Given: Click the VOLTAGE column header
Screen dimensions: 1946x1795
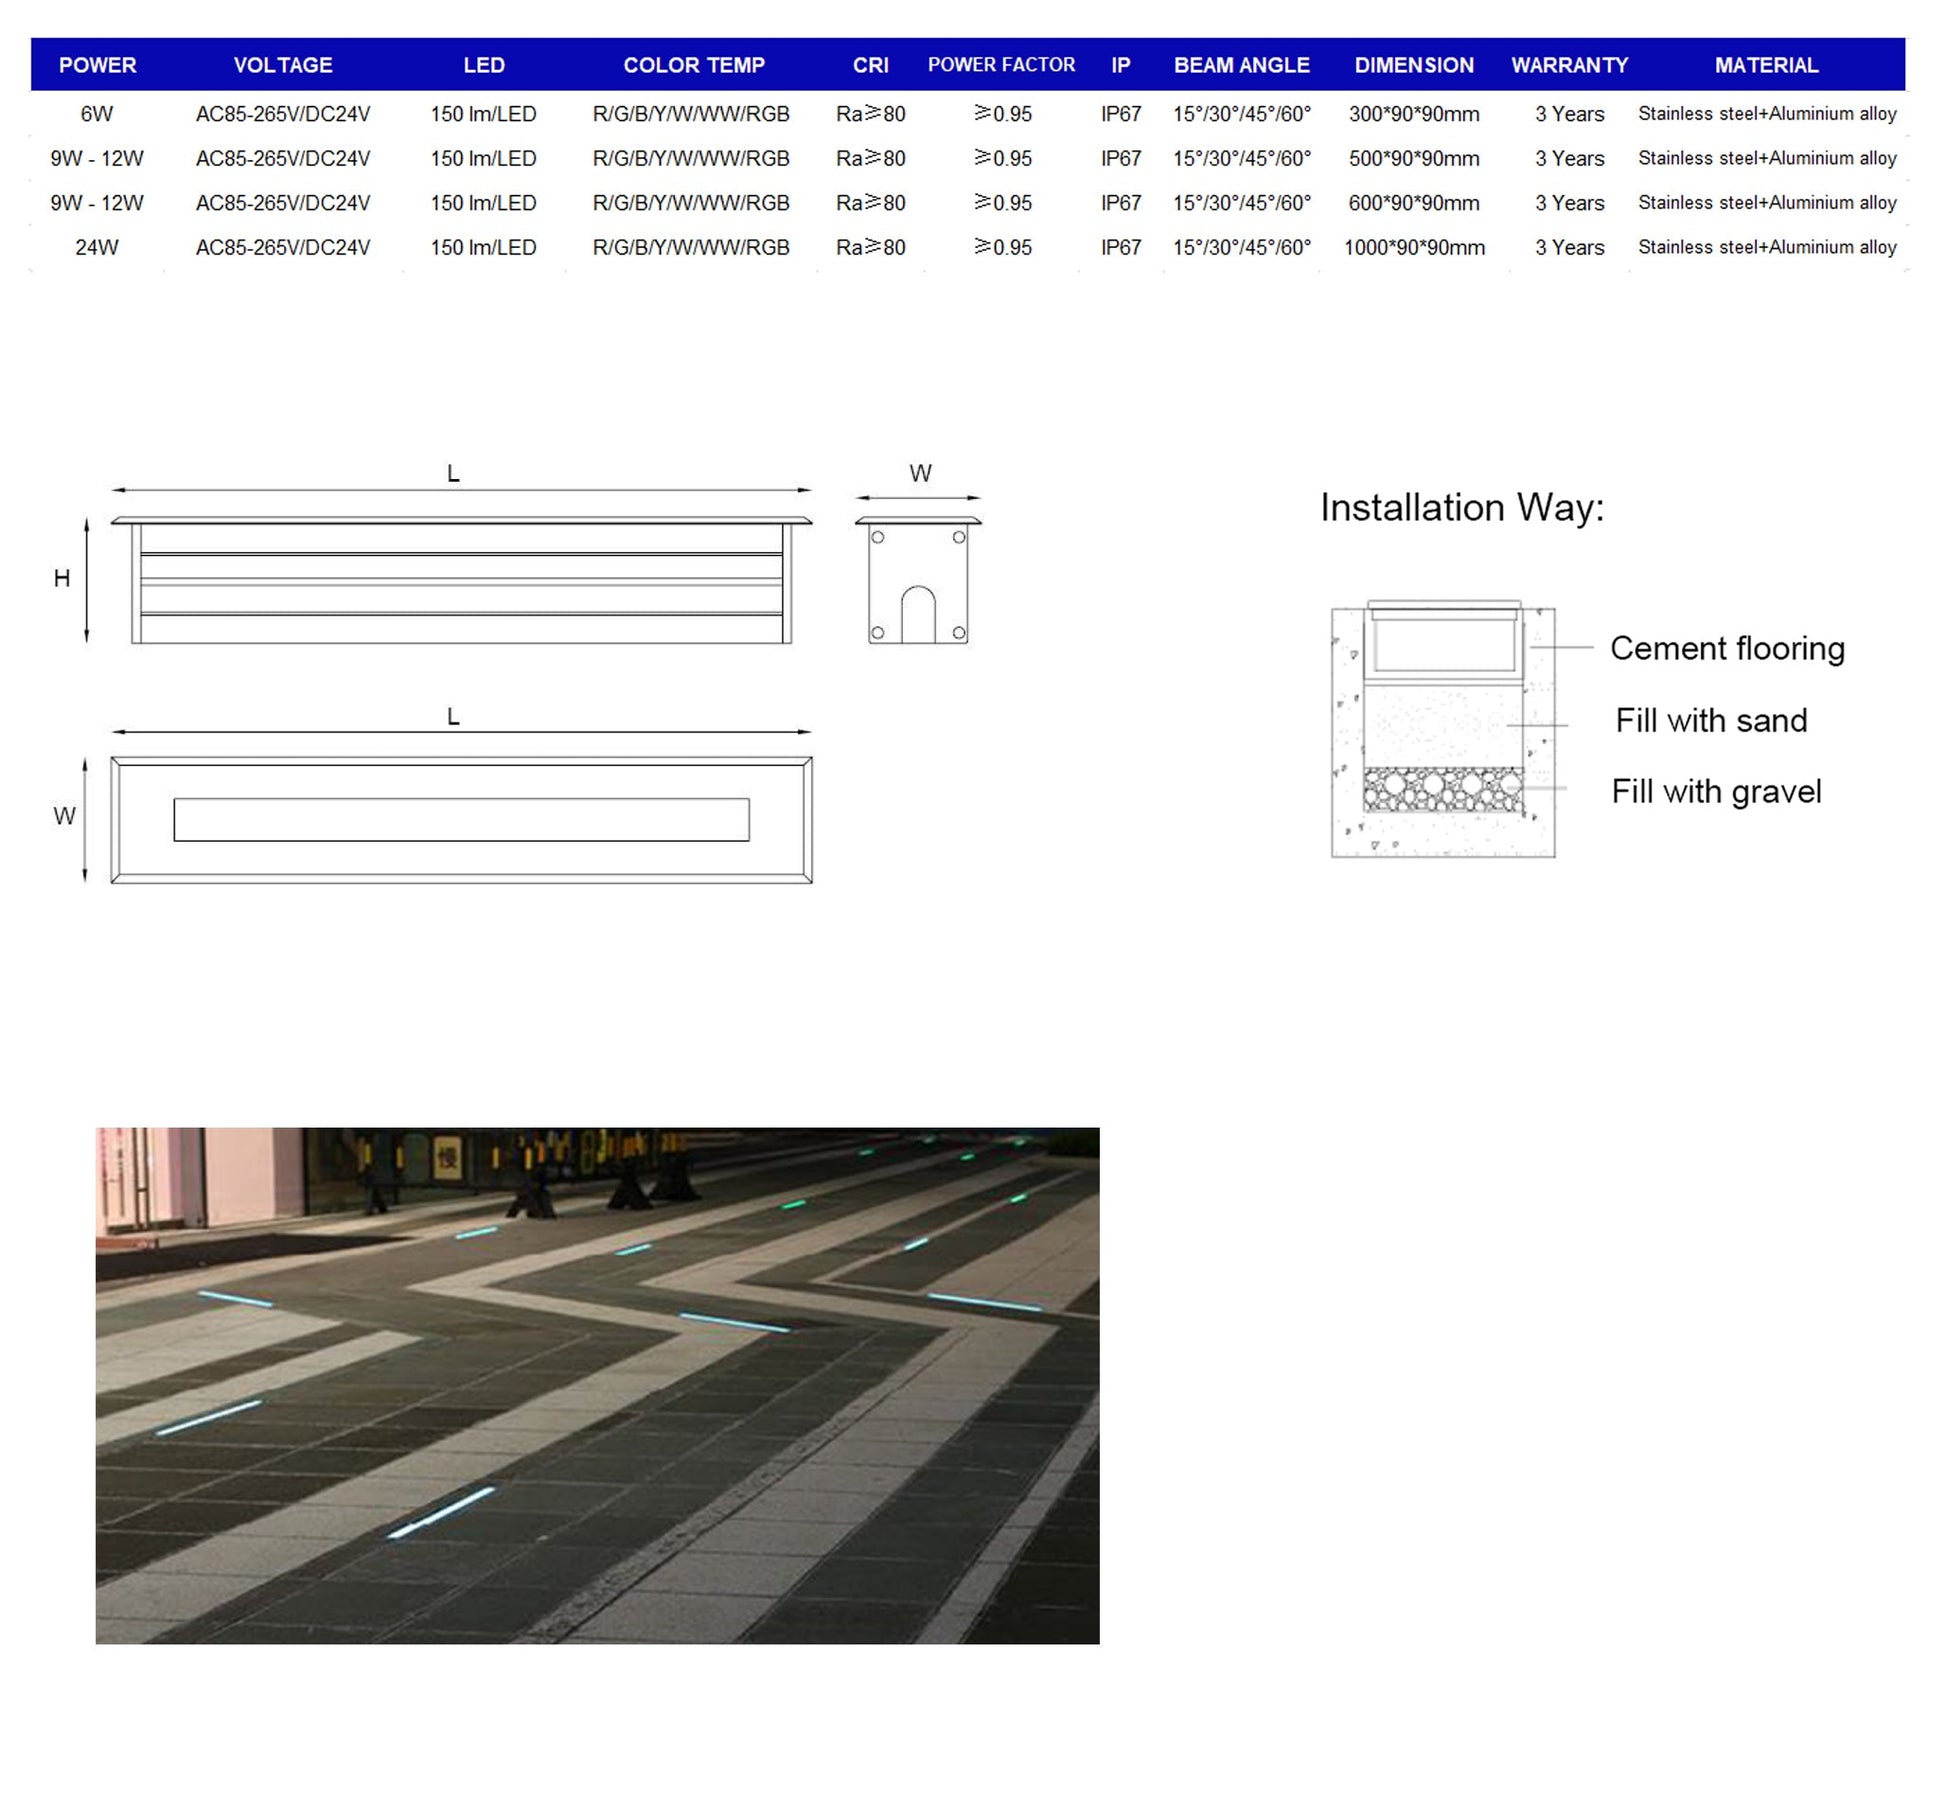Looking at the screenshot, I should tap(283, 65).
